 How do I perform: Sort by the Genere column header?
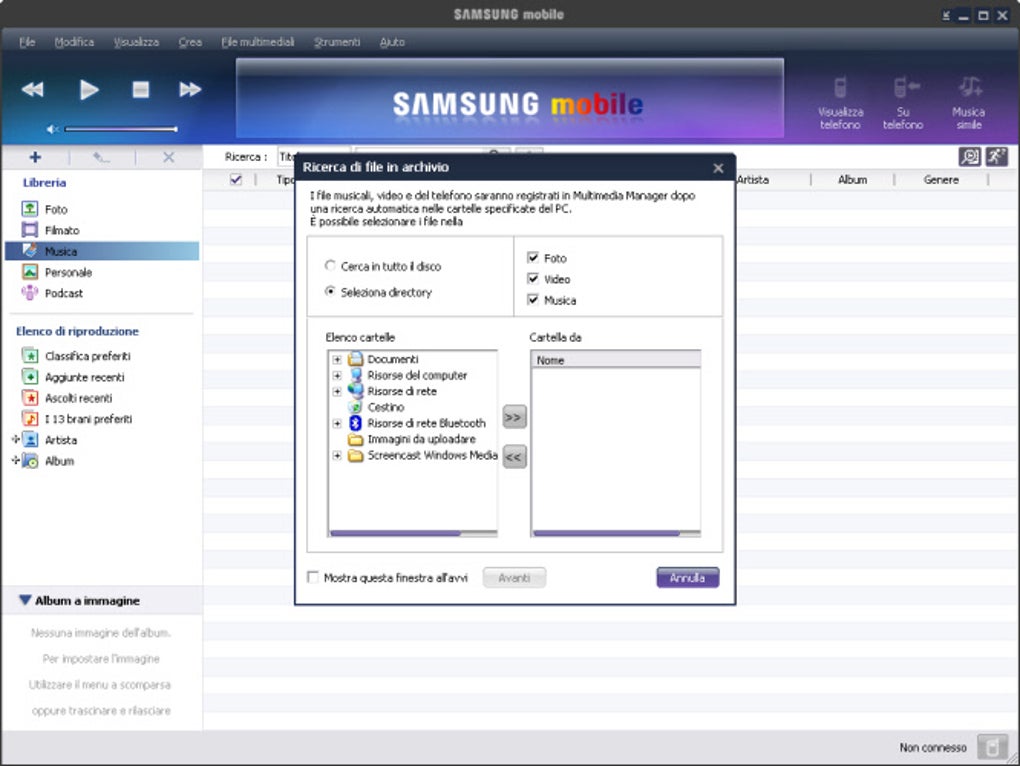click(941, 179)
